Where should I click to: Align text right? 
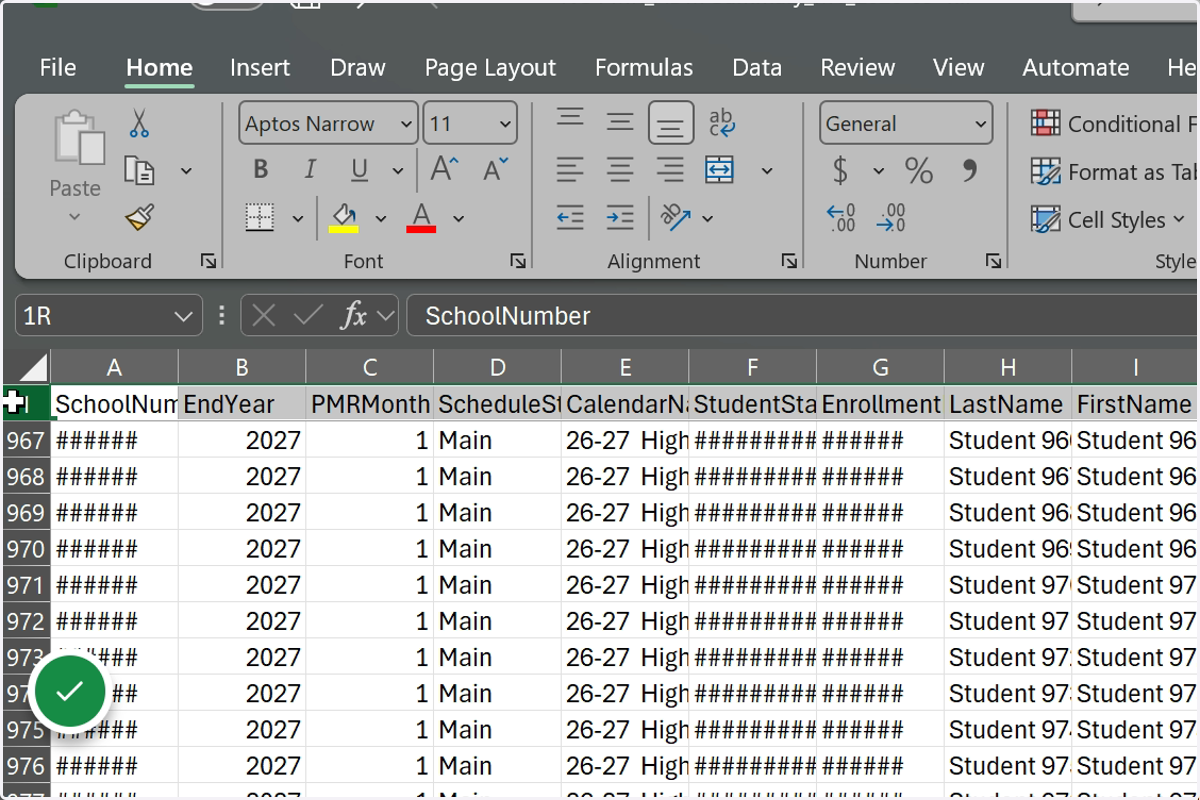coord(671,170)
